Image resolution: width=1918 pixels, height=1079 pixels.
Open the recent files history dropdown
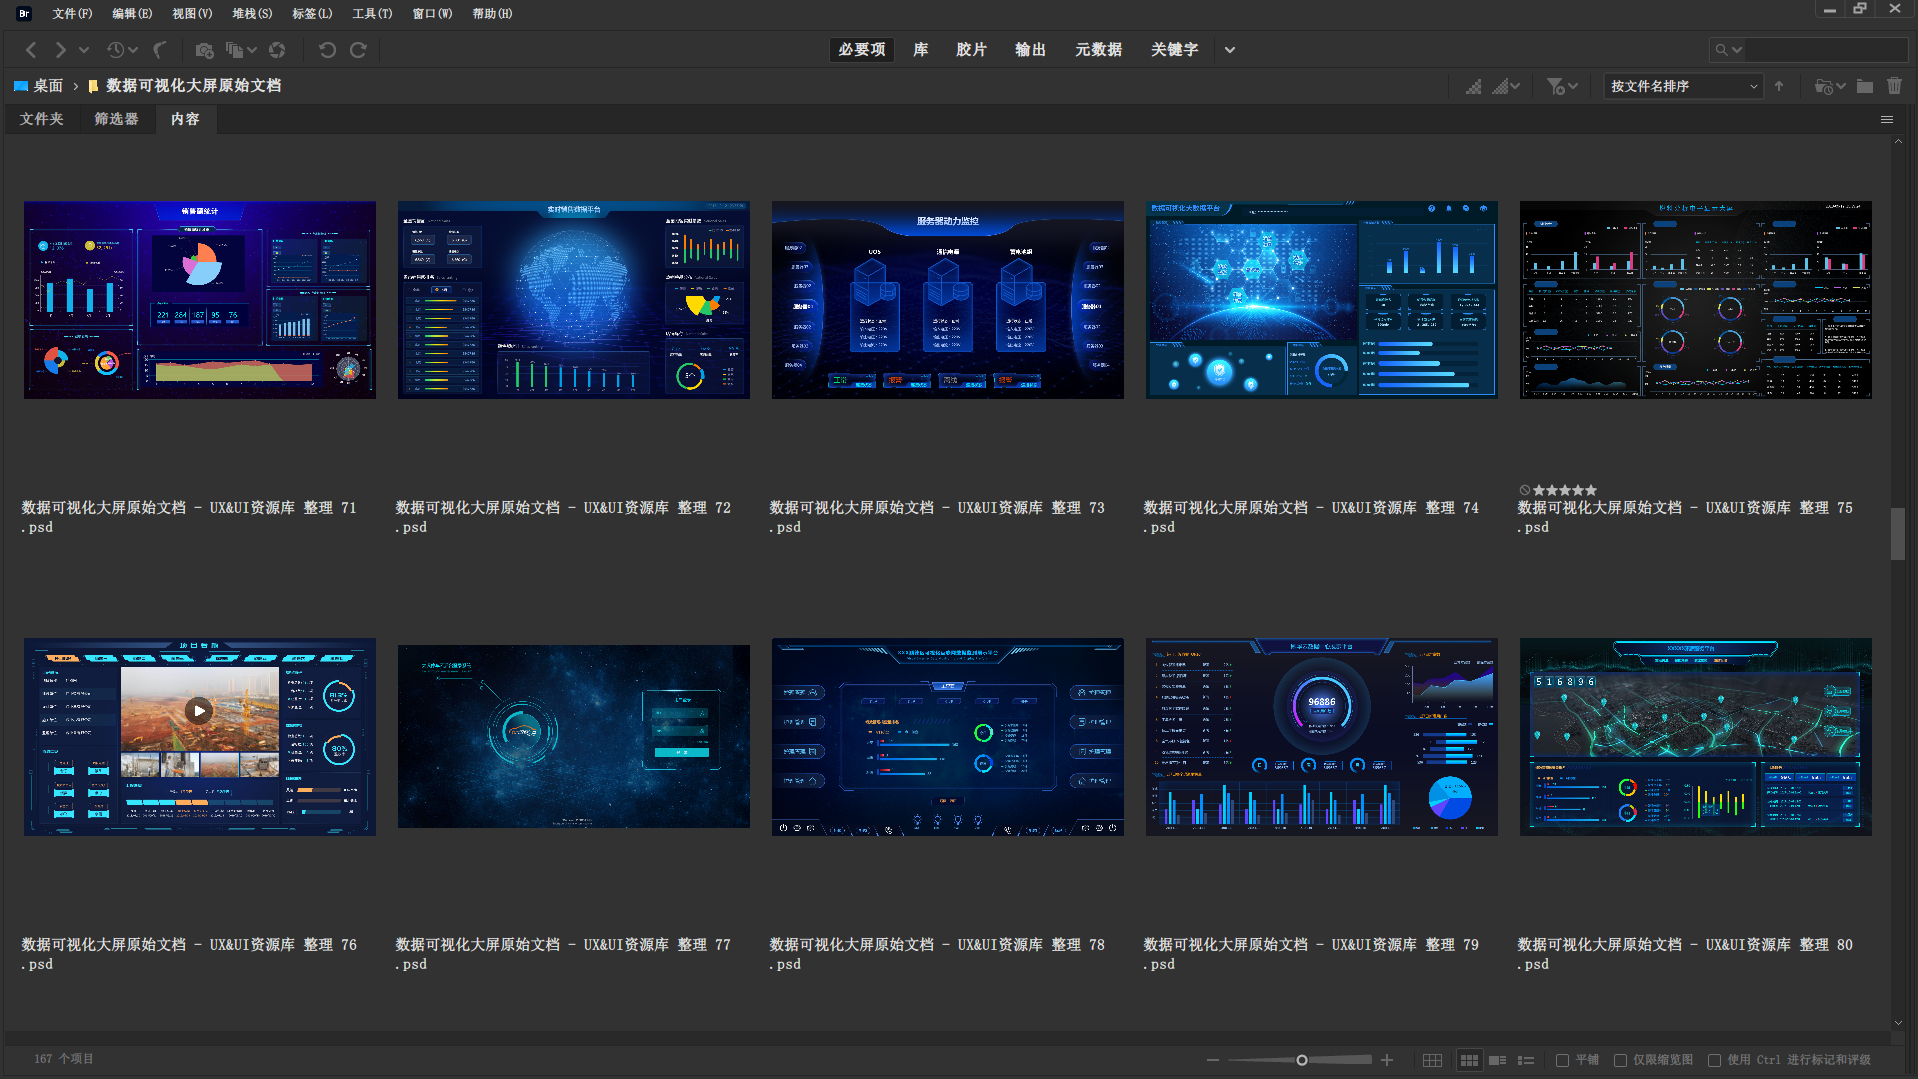click(122, 50)
